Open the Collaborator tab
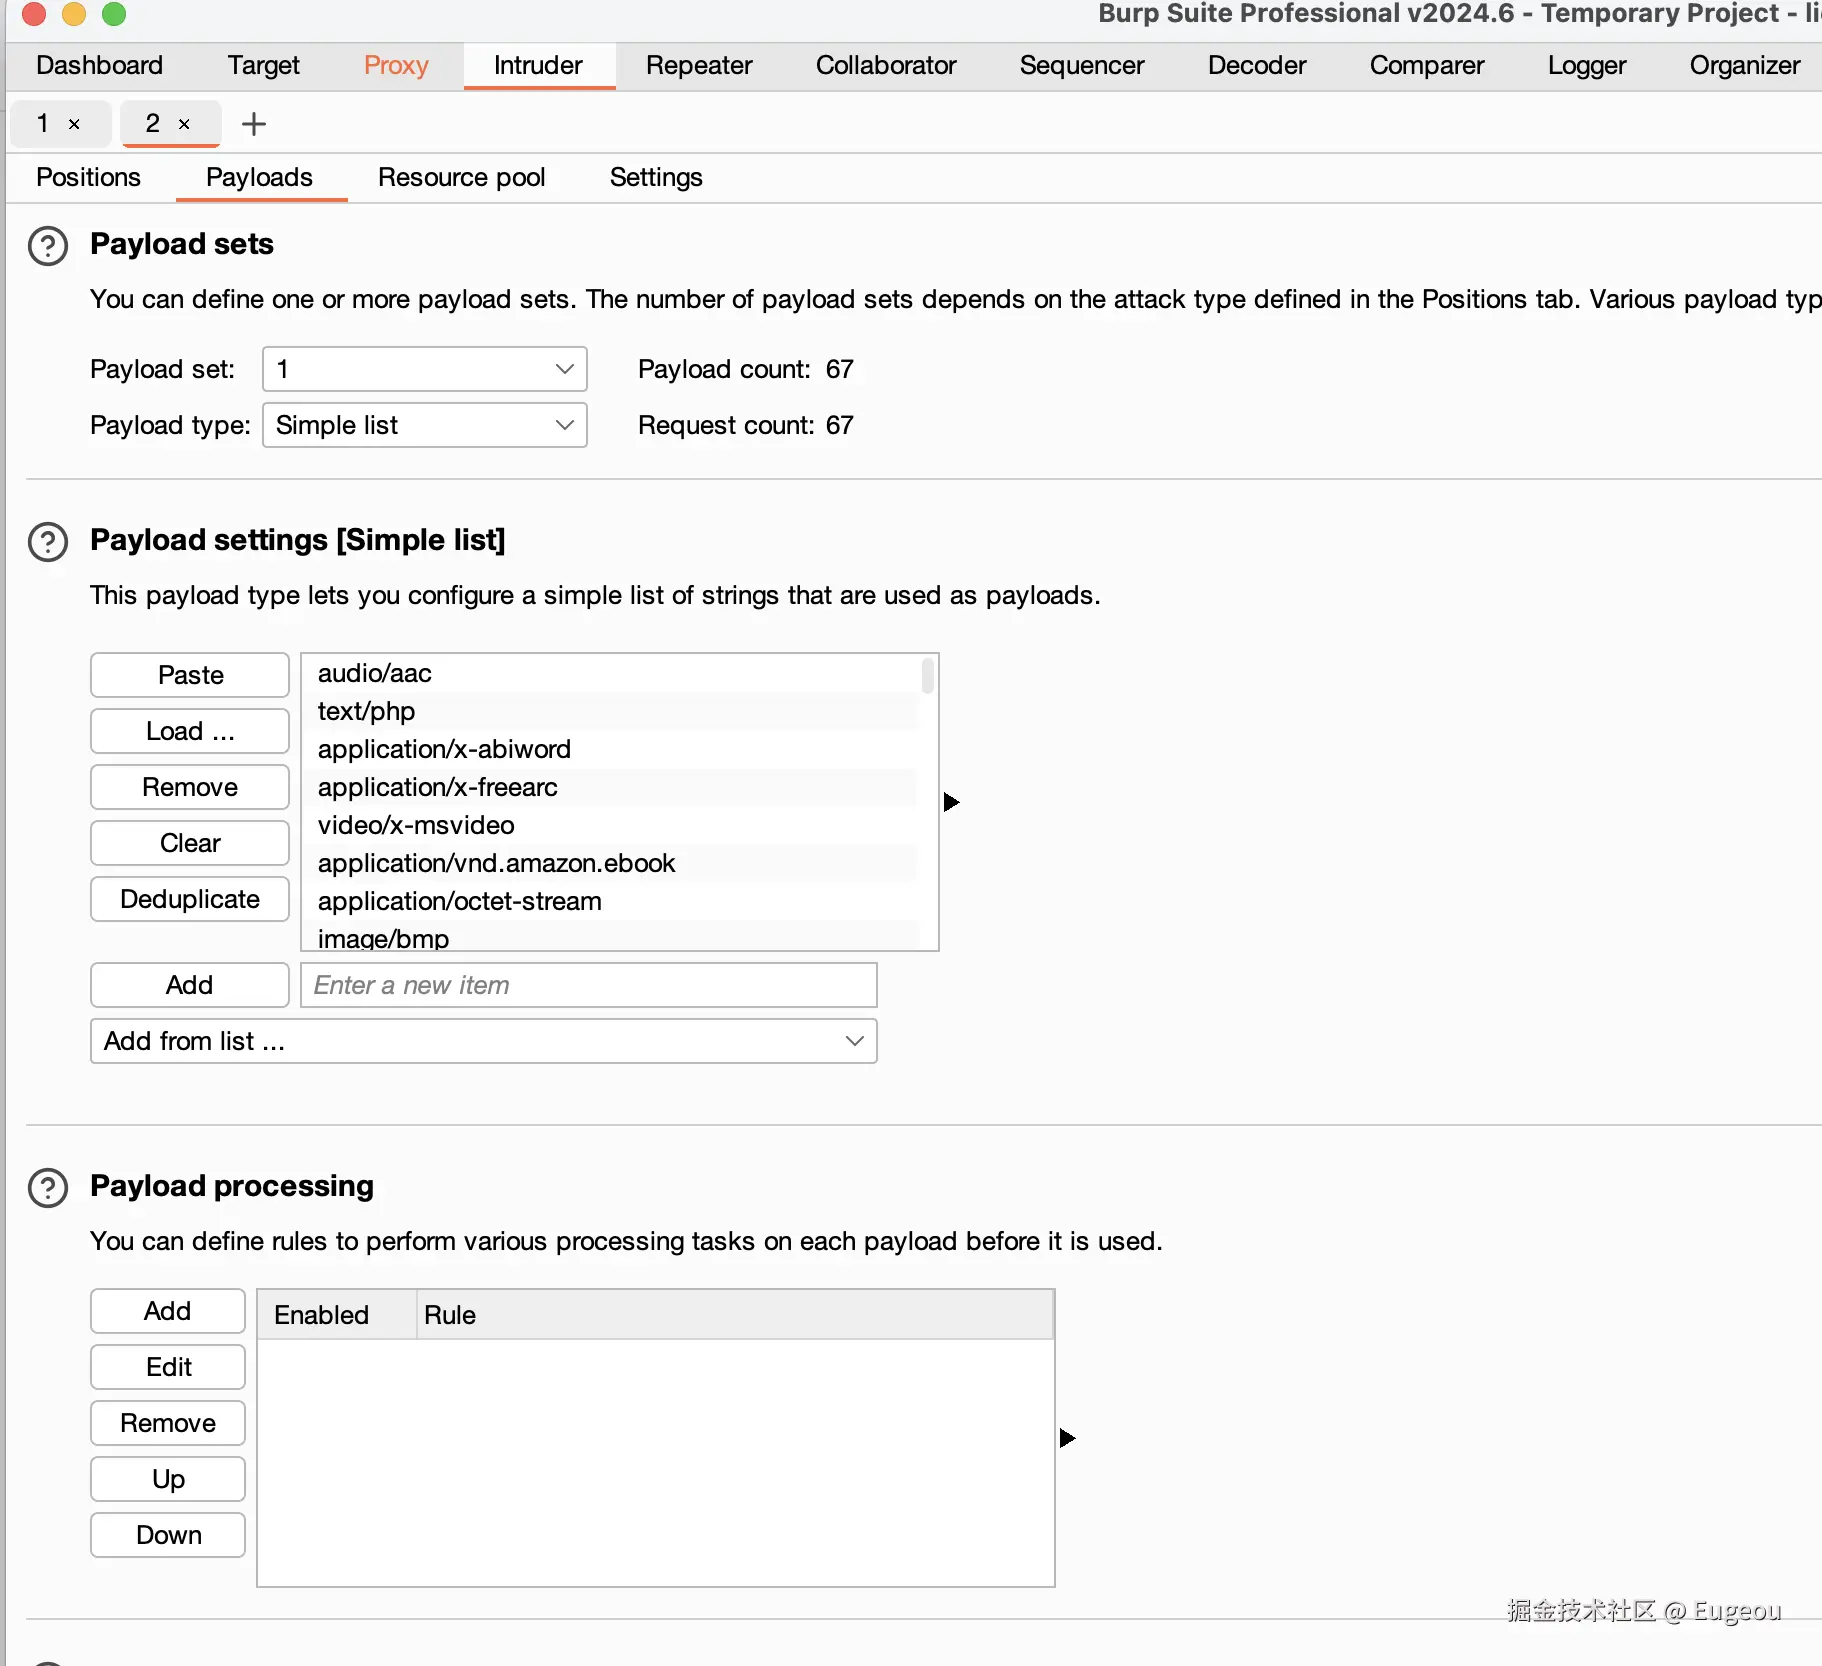The image size is (1822, 1666). 886,65
